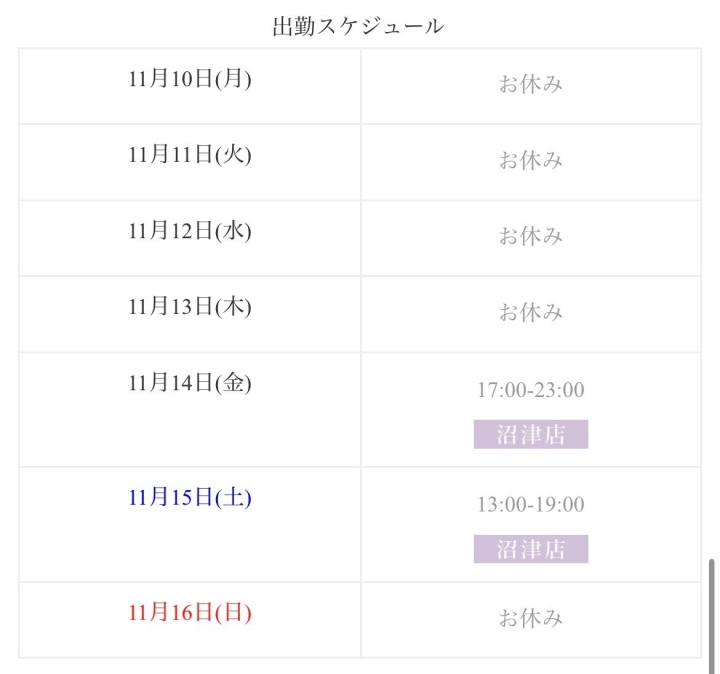Select the 11月11日(火) date cell
720x674 pixels.
pyautogui.click(x=190, y=155)
